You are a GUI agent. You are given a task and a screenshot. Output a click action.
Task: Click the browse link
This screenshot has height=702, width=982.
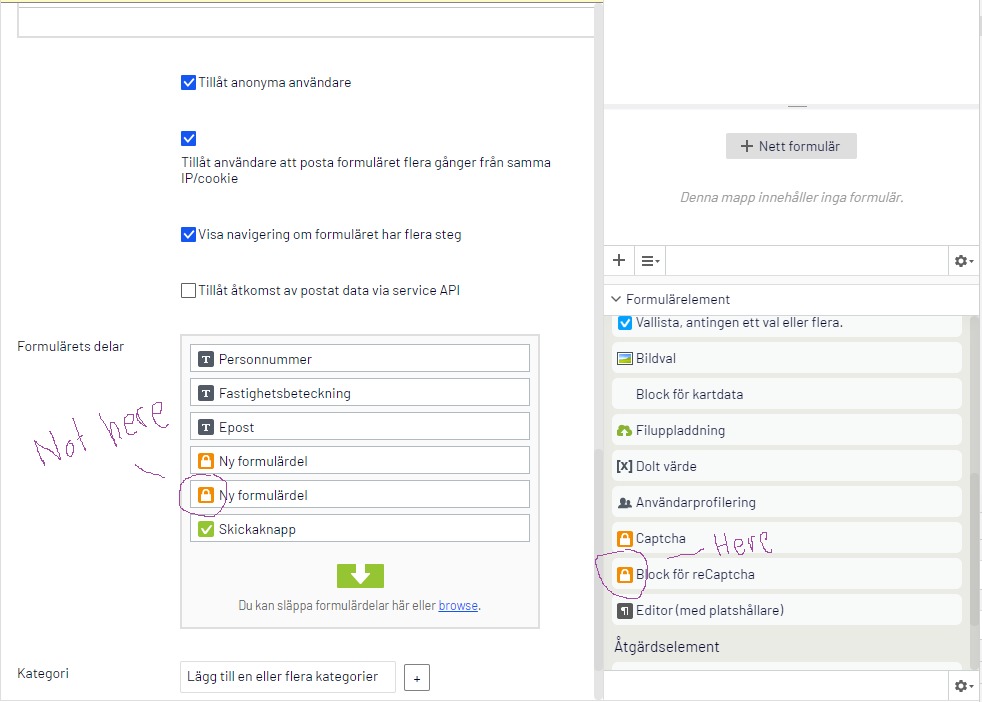click(x=458, y=606)
